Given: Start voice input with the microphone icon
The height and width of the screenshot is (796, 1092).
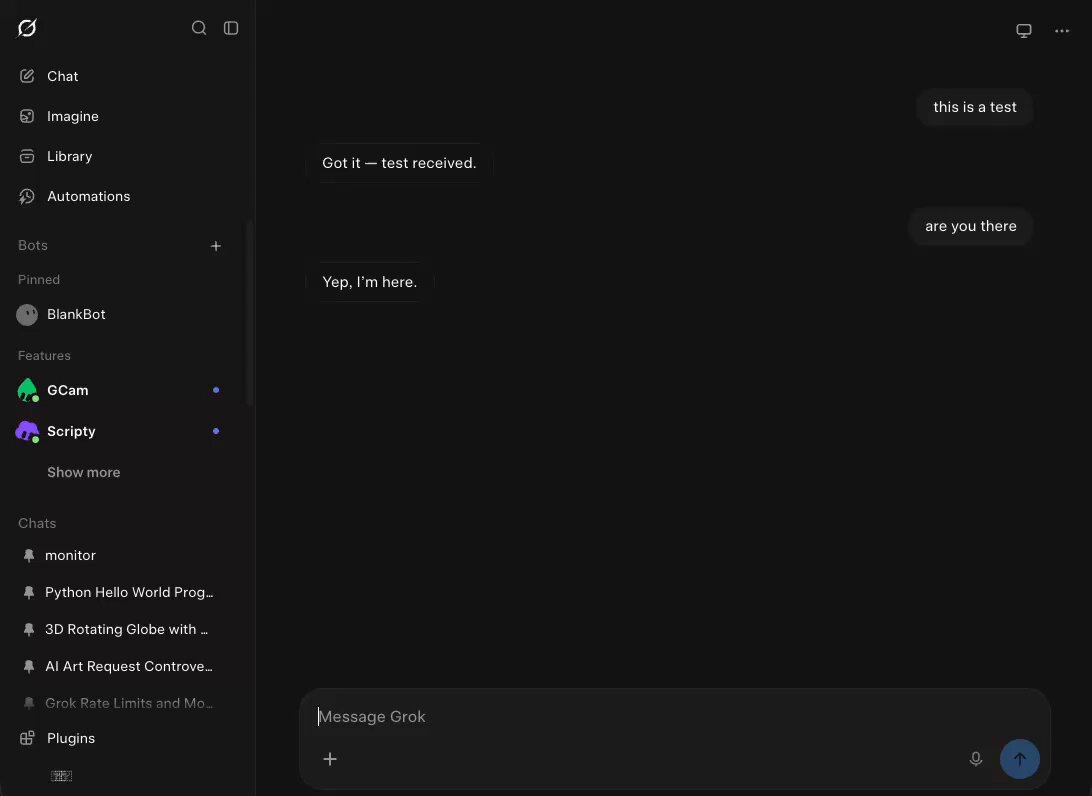Looking at the screenshot, I should pyautogui.click(x=976, y=759).
